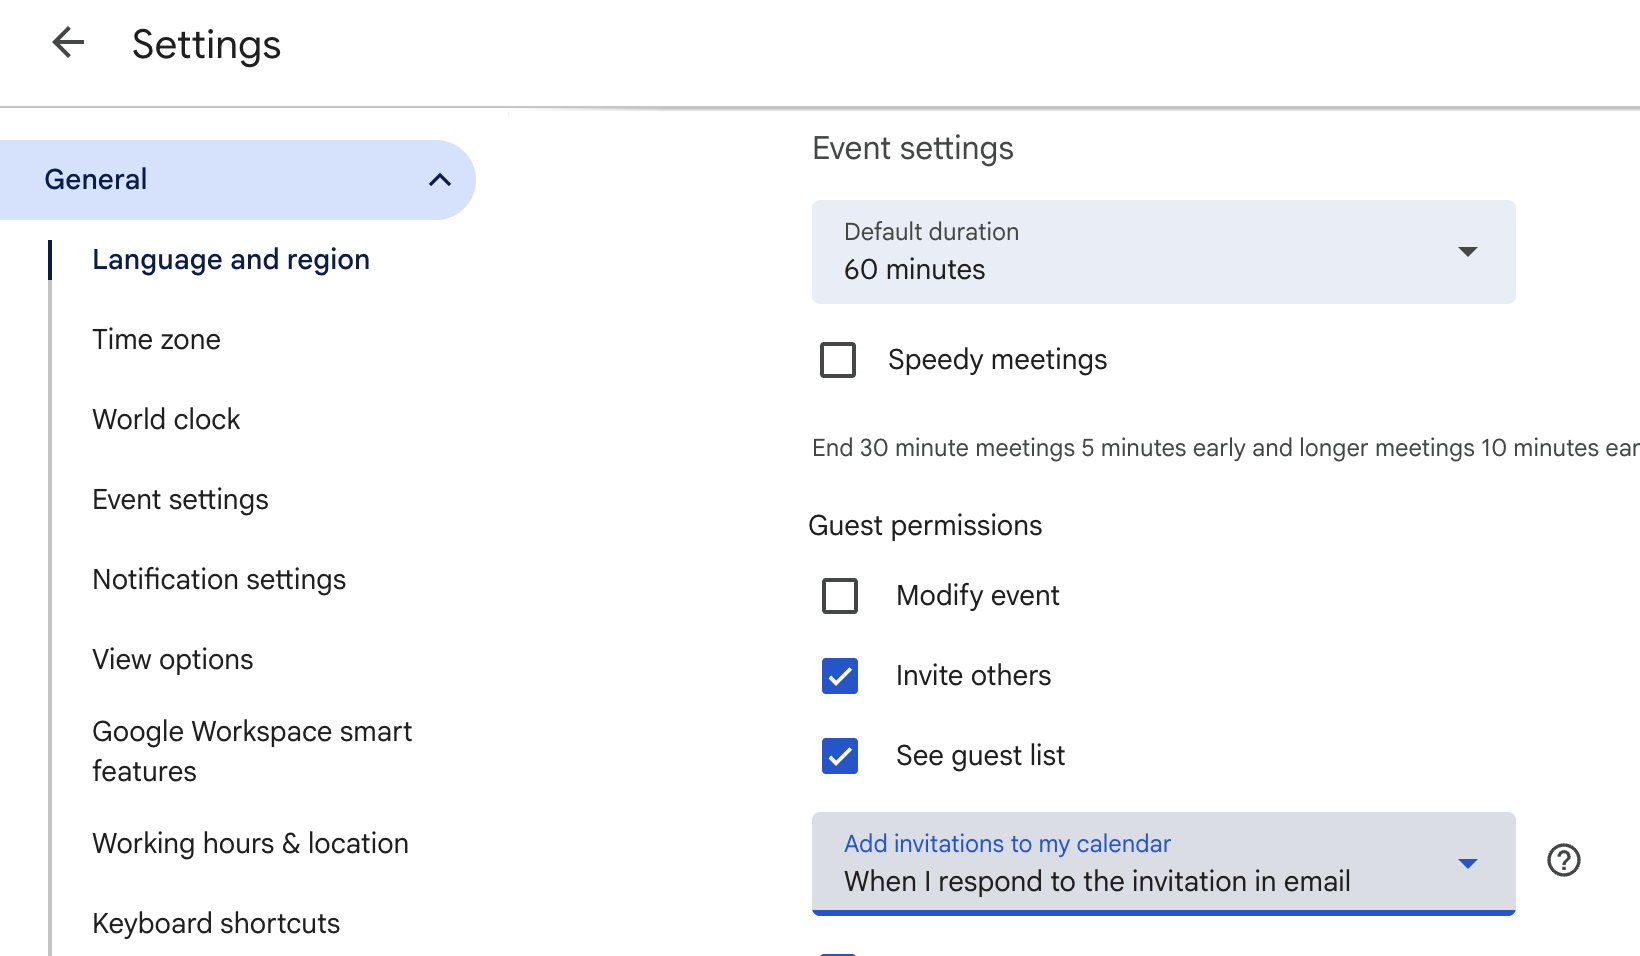Open Keyboard shortcuts settings
1640x956 pixels.
216,924
